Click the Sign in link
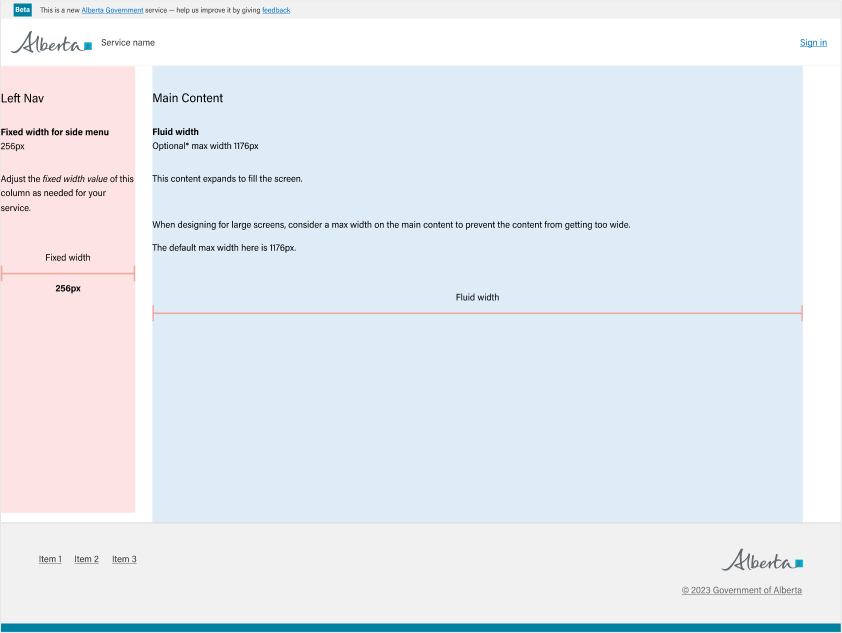This screenshot has height=633, width=842. coord(813,43)
